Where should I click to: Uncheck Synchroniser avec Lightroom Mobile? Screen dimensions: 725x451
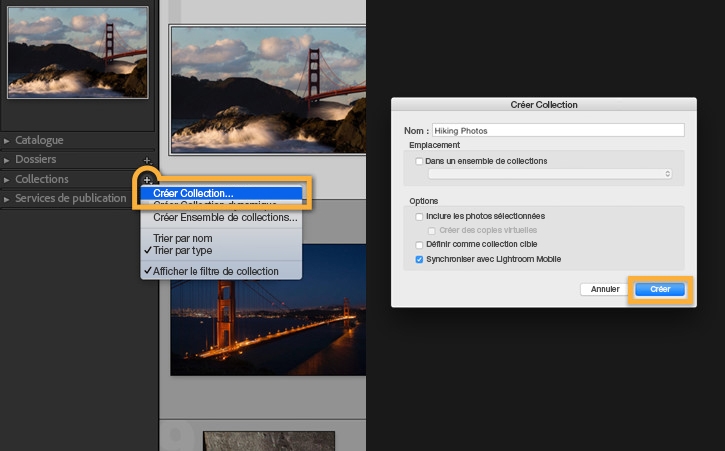(419, 259)
